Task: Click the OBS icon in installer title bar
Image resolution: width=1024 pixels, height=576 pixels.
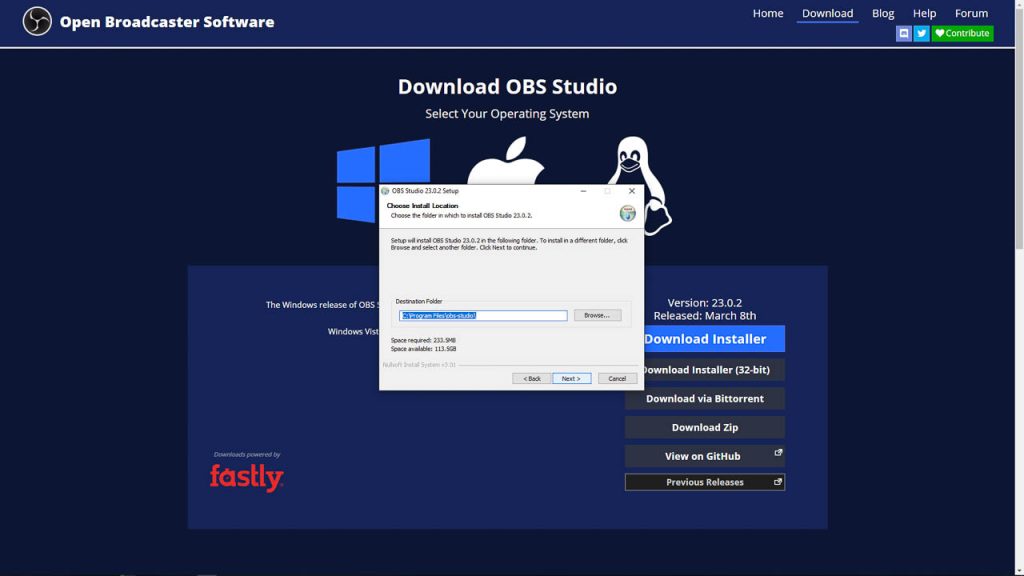Action: click(x=385, y=191)
